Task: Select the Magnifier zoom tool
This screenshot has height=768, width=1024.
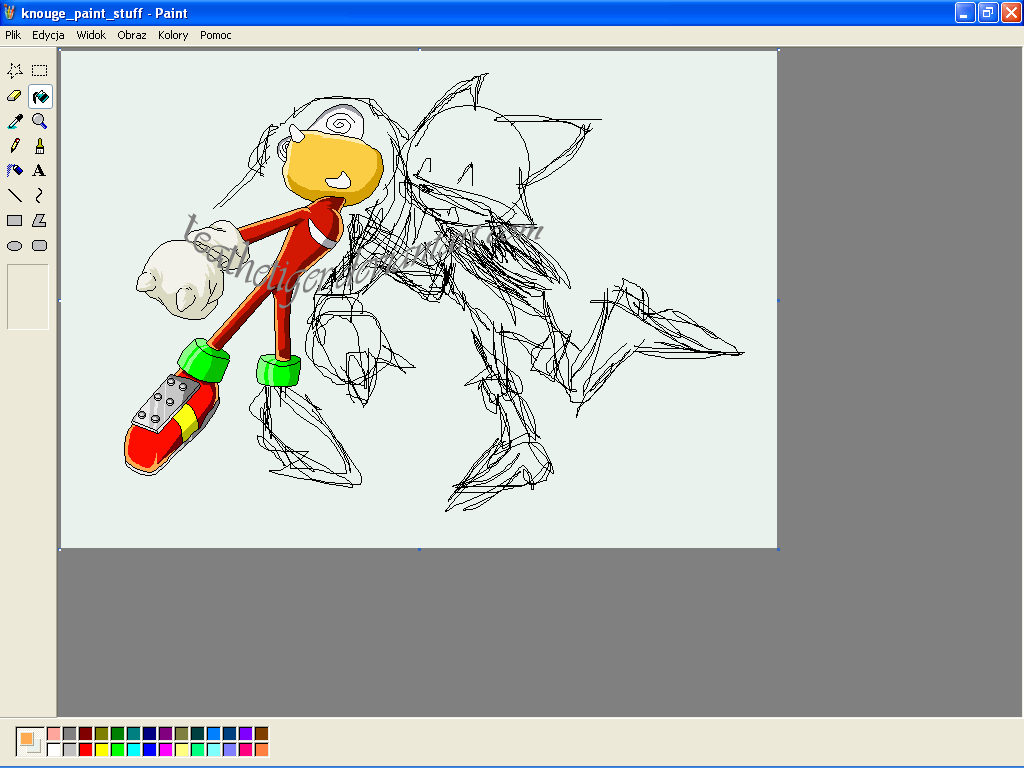Action: (x=40, y=121)
